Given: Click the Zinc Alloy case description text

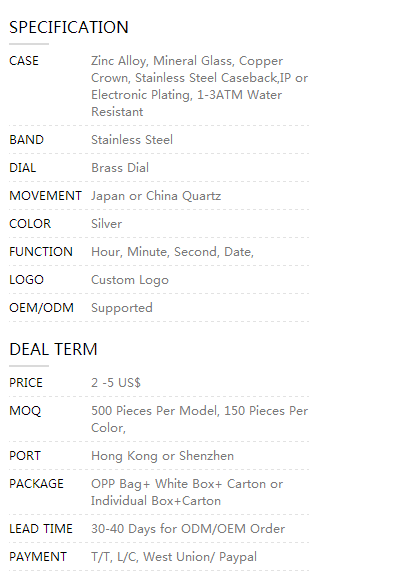Looking at the screenshot, I should (x=200, y=86).
